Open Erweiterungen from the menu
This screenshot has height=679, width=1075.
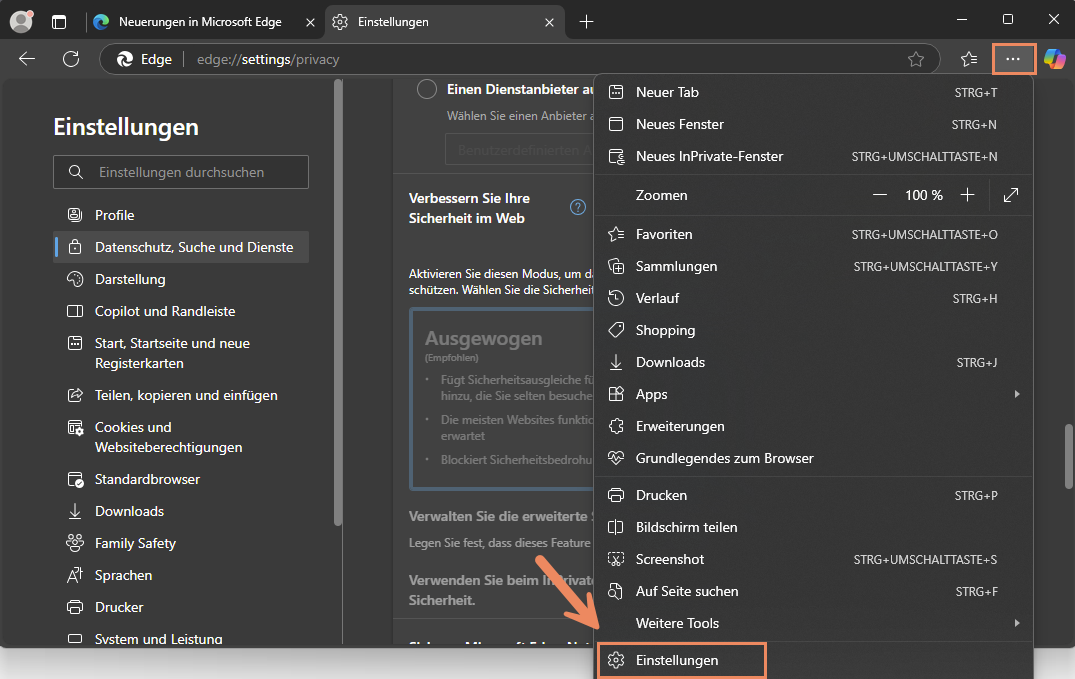coord(813,427)
